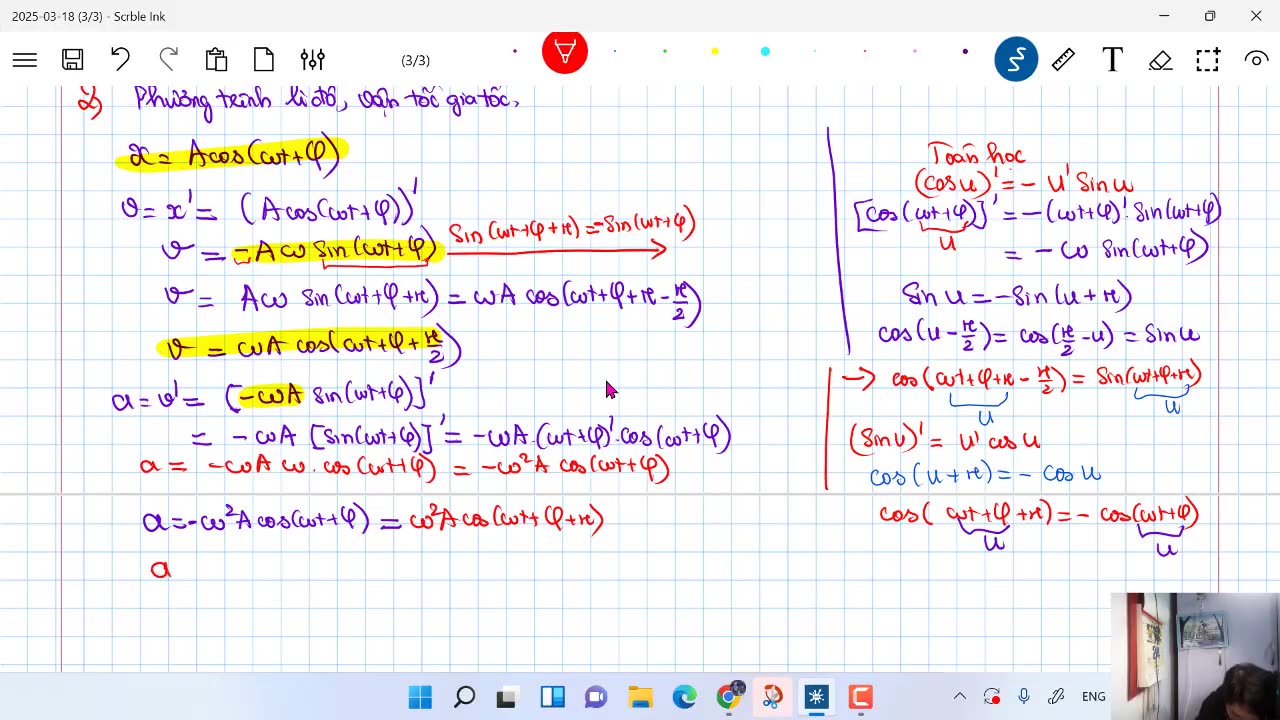
Task: Activate the rectangular selection tool
Action: point(1208,60)
